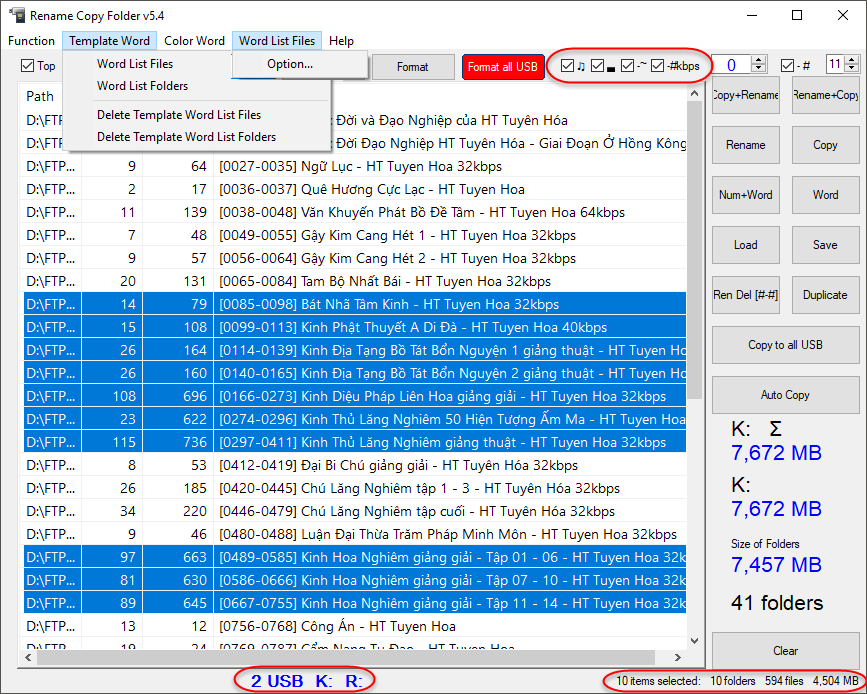Click the Copy to all USB button

pos(785,345)
